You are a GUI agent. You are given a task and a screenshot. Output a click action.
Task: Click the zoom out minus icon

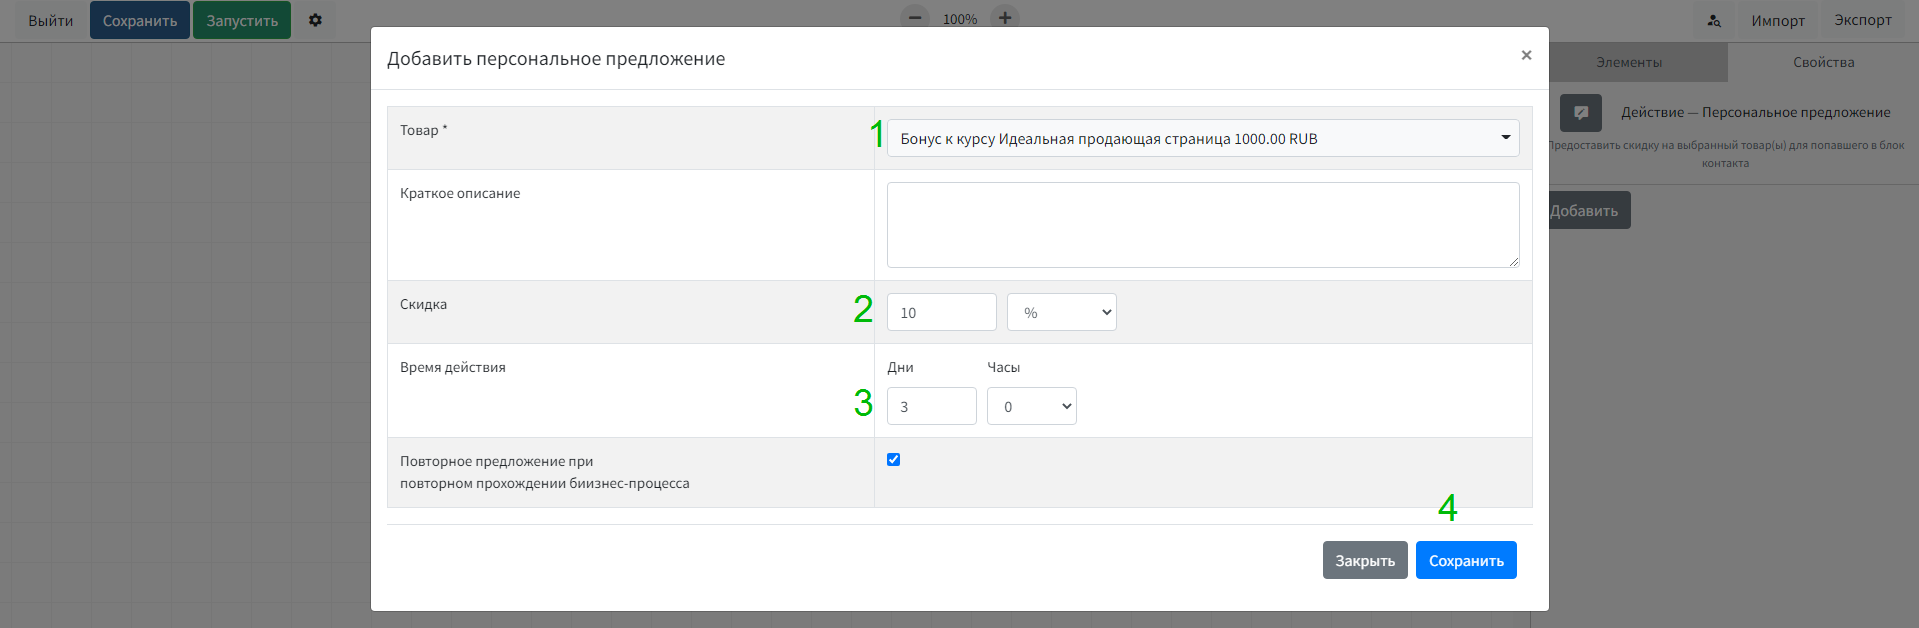914,17
